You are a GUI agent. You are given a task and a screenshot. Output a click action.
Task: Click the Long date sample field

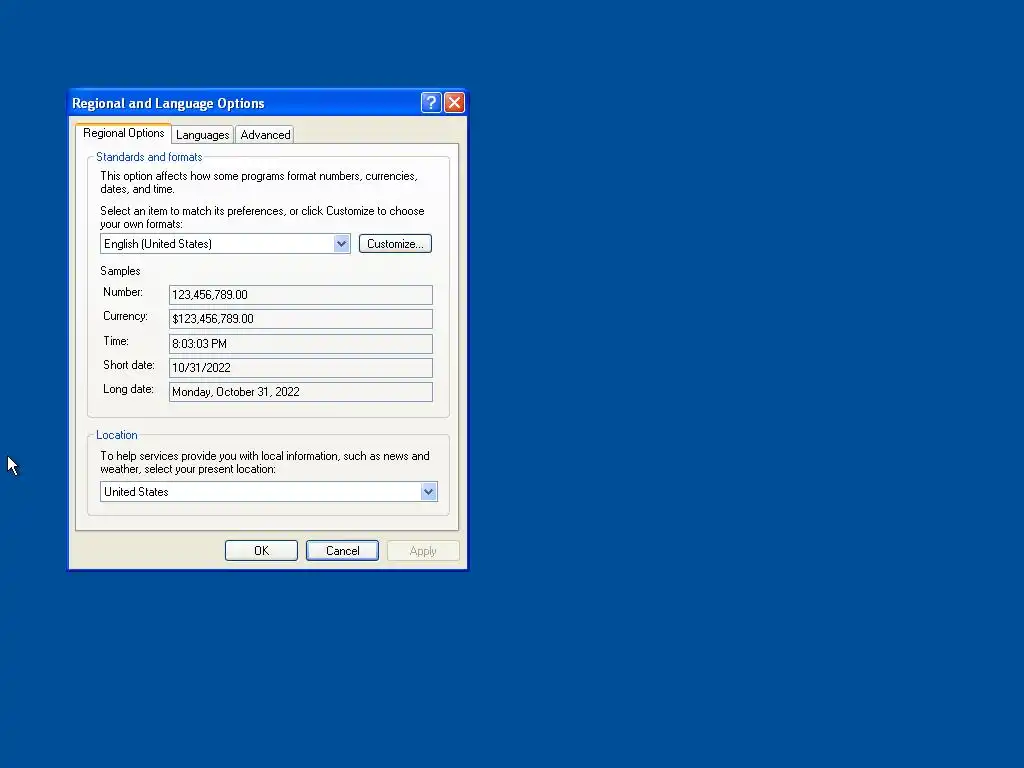click(300, 392)
